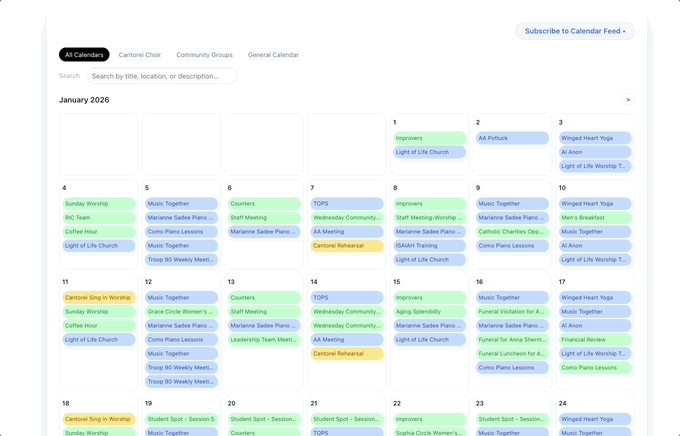The height and width of the screenshot is (436, 680).
Task: Open Funeral for Anna Sherm... event
Action: (x=512, y=340)
